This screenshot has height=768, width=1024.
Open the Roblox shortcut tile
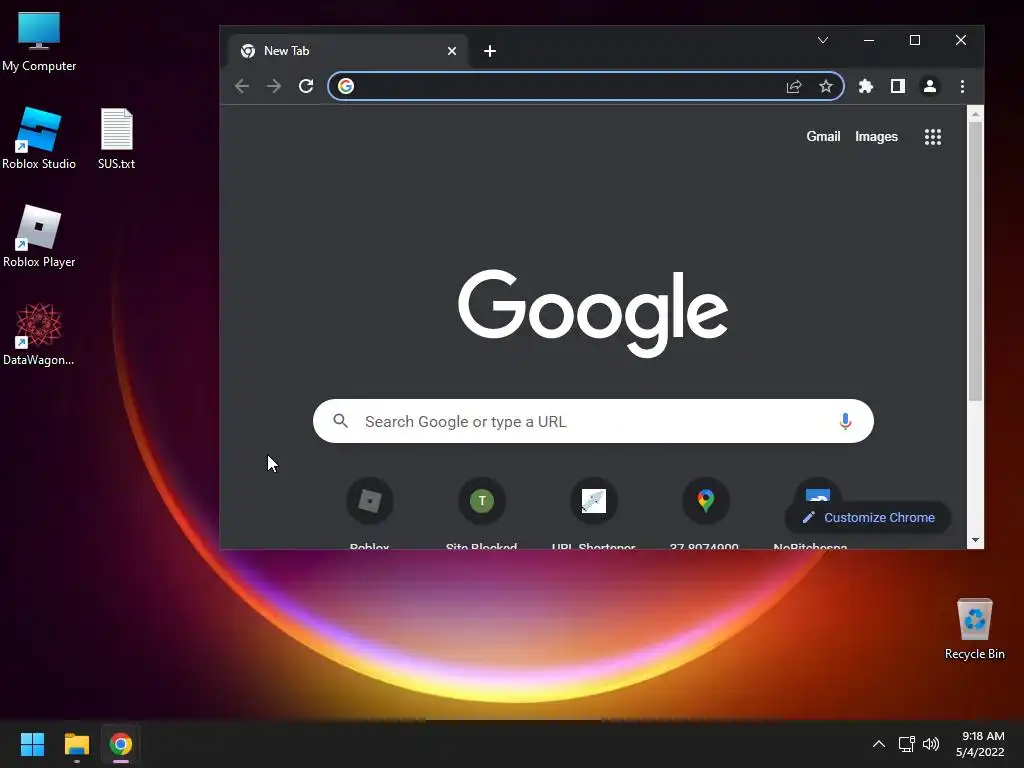point(370,501)
